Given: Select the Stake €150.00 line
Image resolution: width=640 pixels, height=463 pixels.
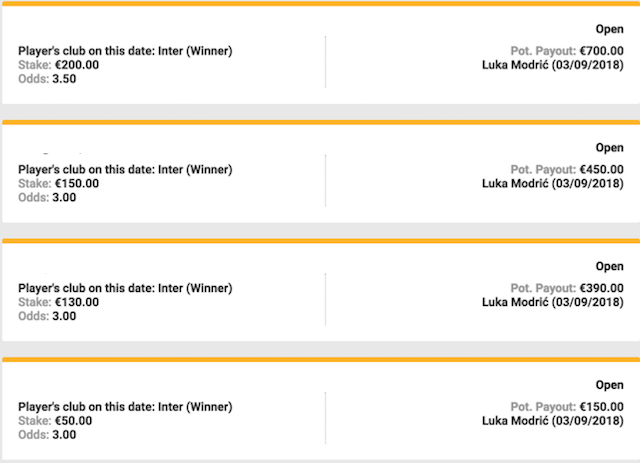Looking at the screenshot, I should tap(59, 184).
